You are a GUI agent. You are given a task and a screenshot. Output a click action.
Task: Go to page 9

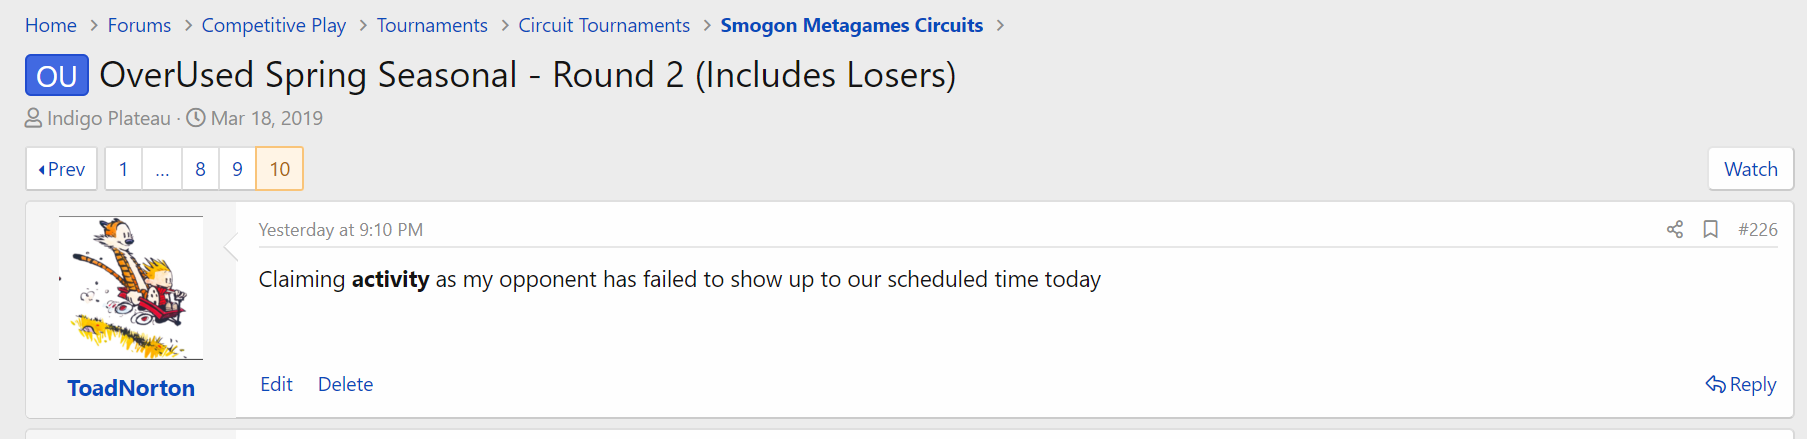point(237,169)
